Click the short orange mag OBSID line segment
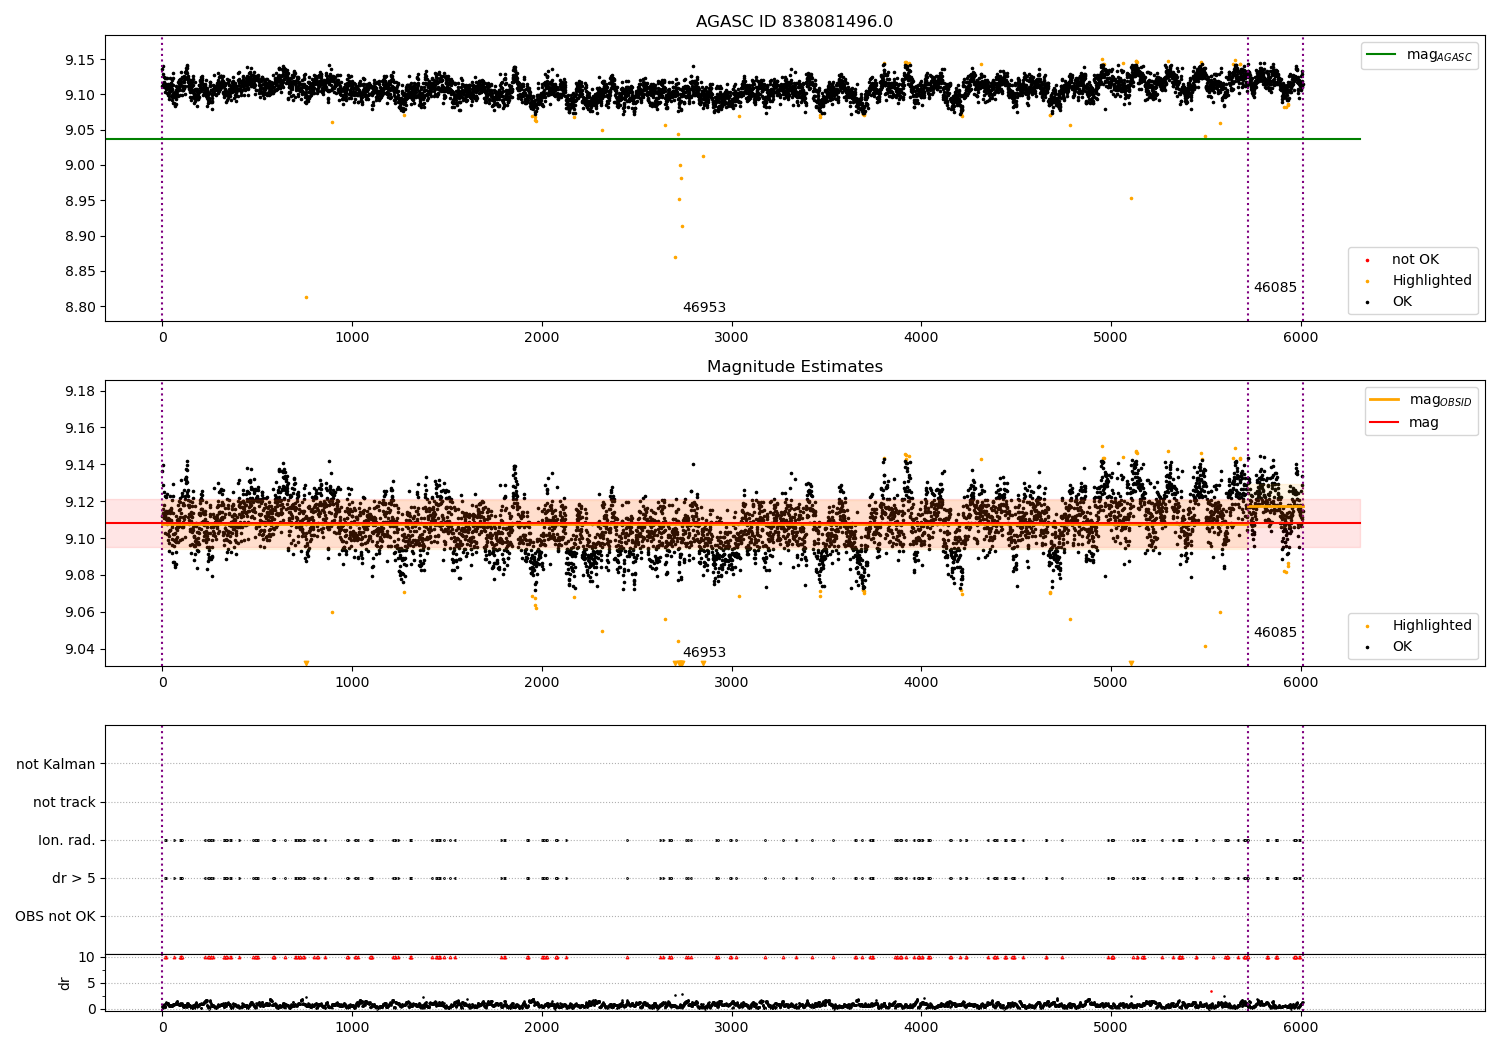This screenshot has height=1050, width=1500. (x=1275, y=507)
